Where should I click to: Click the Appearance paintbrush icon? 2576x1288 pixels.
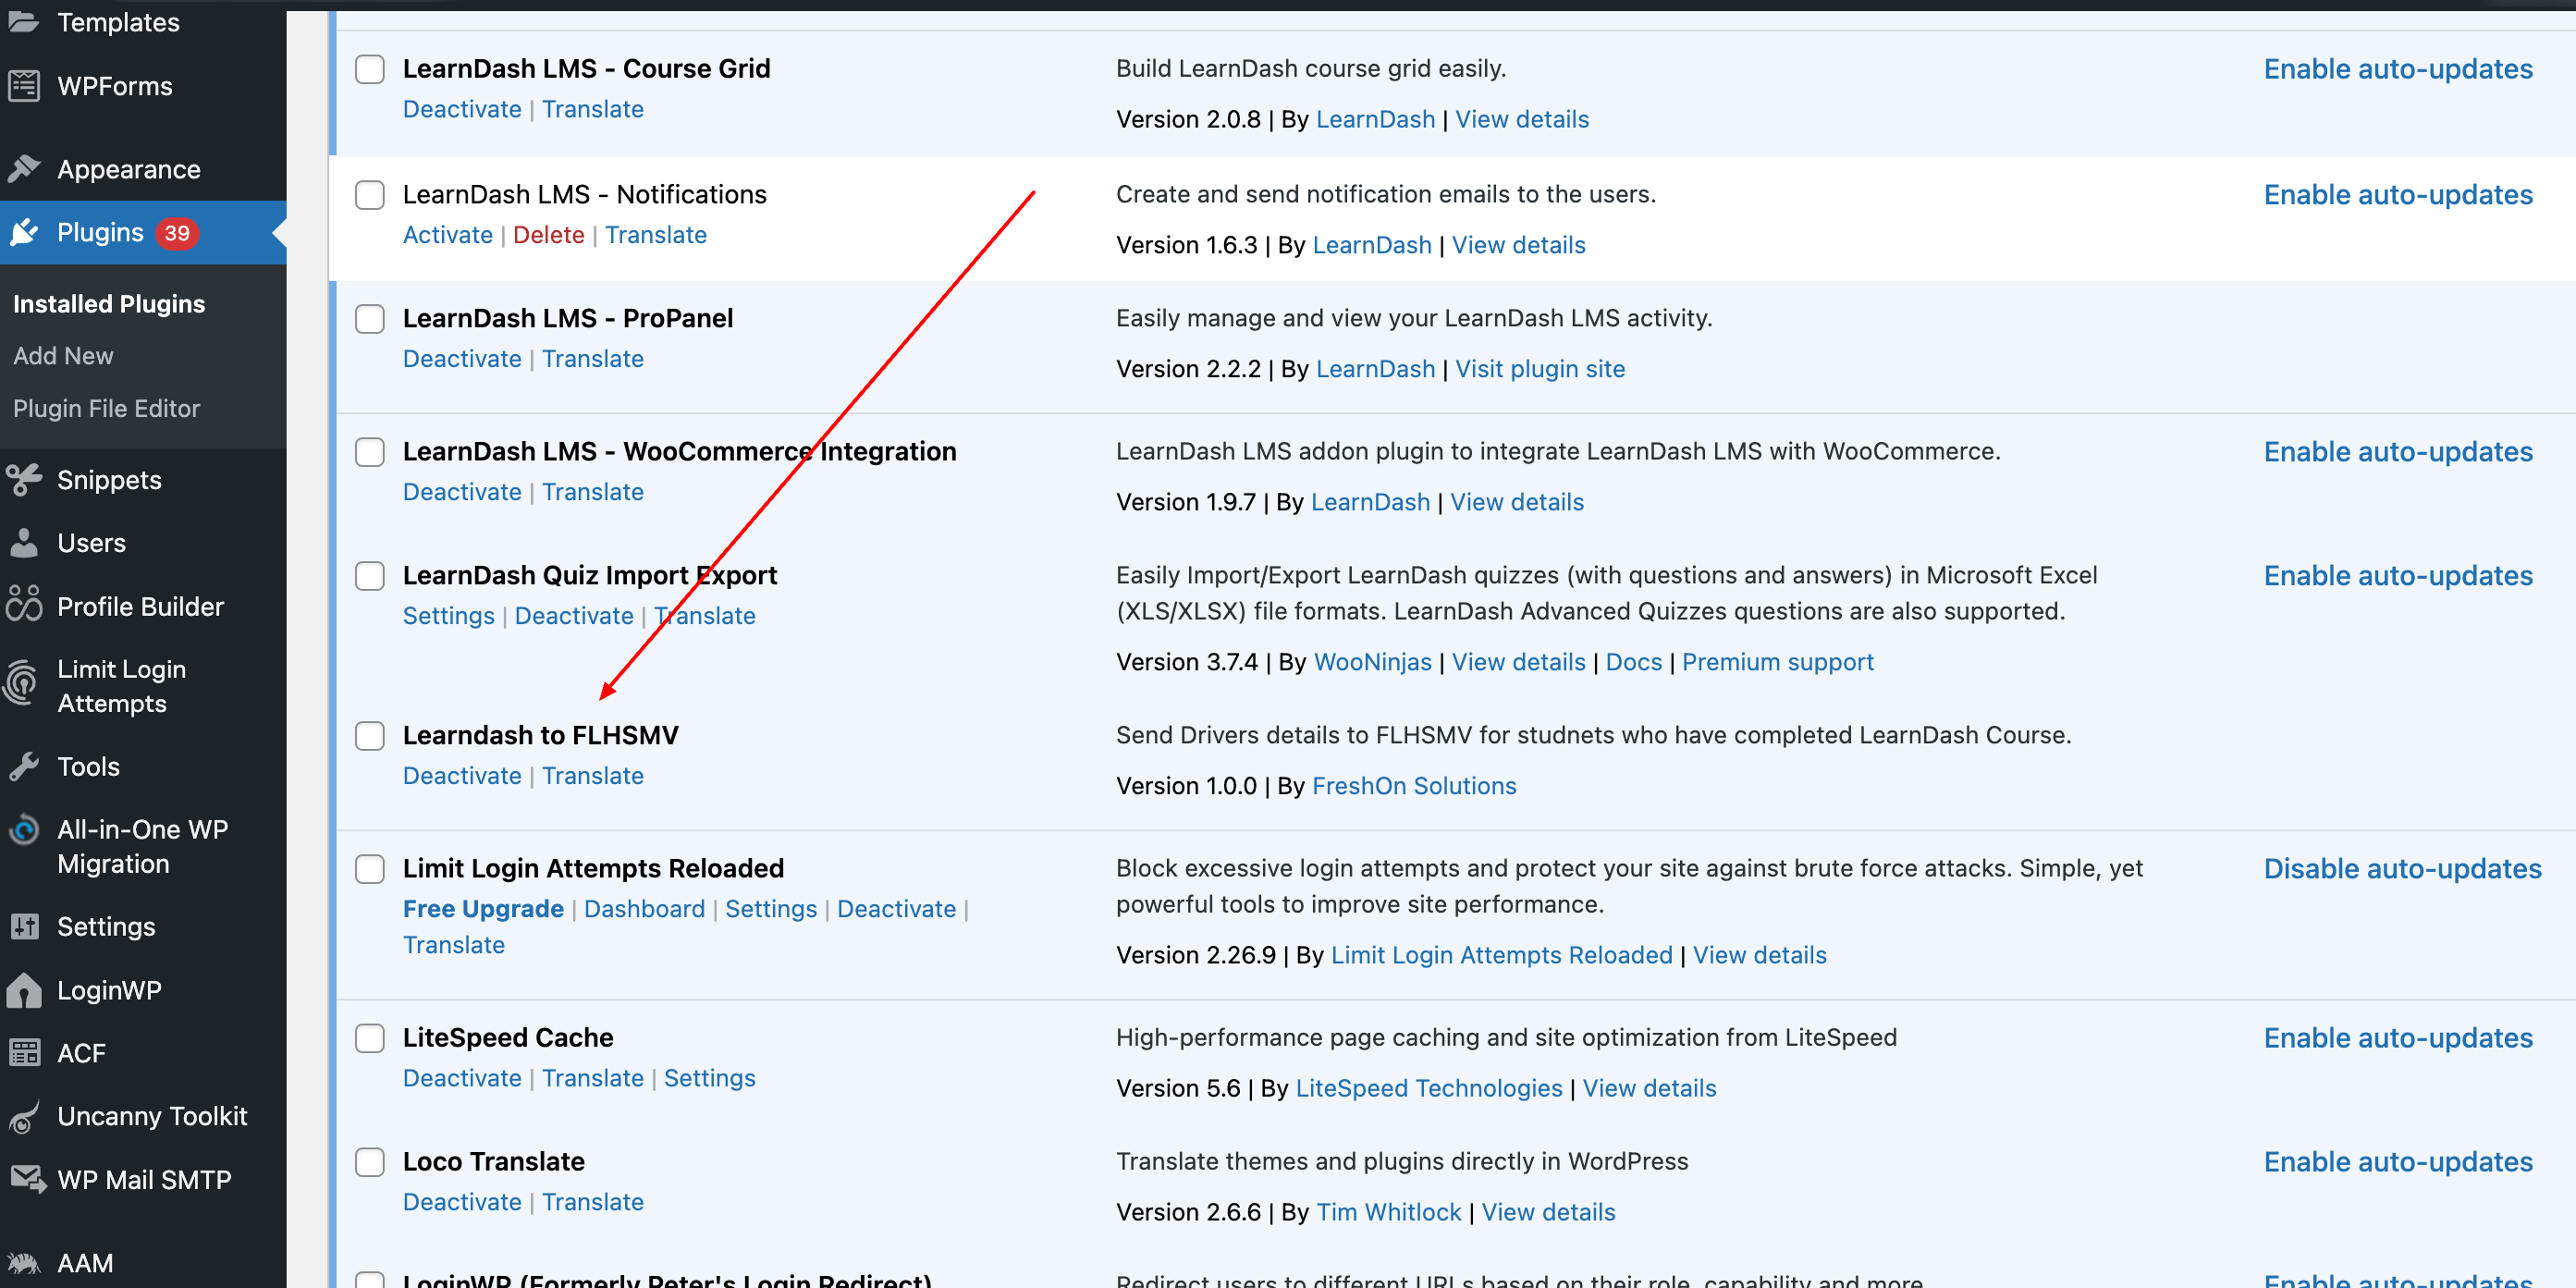coord(24,169)
